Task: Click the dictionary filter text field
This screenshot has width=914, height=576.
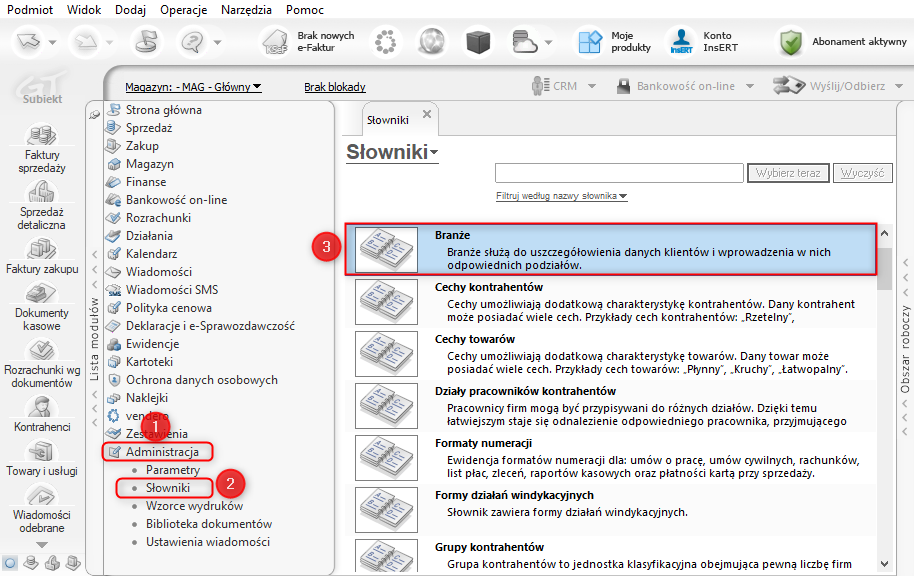Action: point(619,173)
